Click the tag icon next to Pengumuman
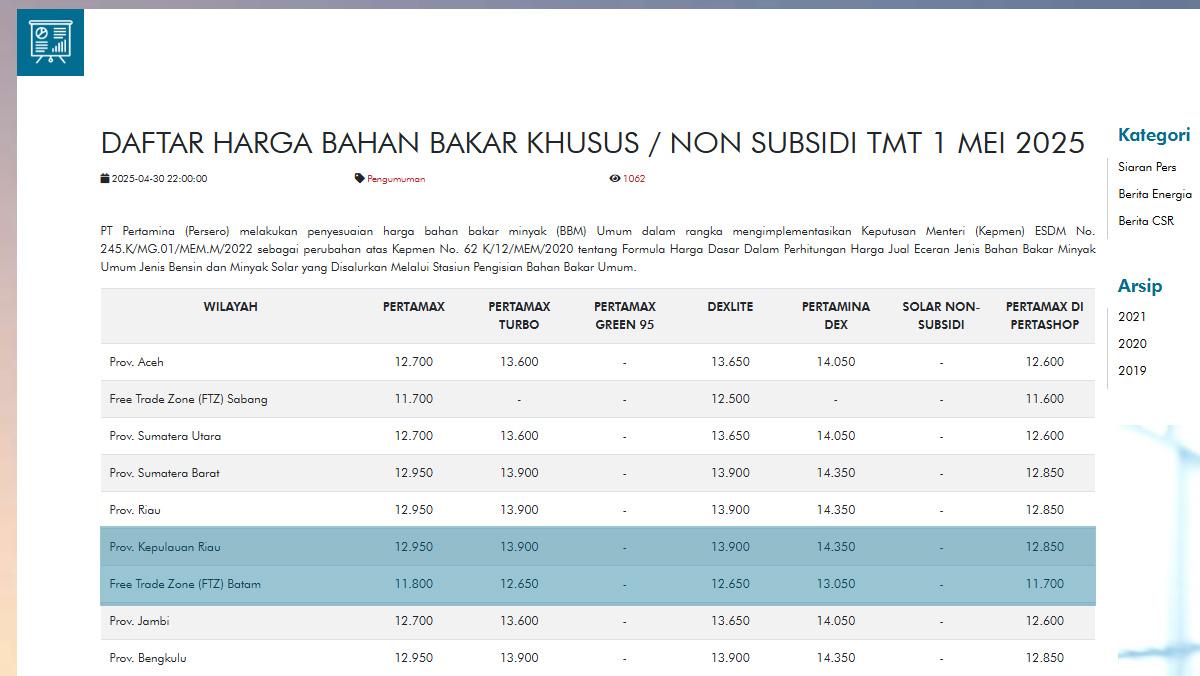This screenshot has height=676, width=1200. 361,177
